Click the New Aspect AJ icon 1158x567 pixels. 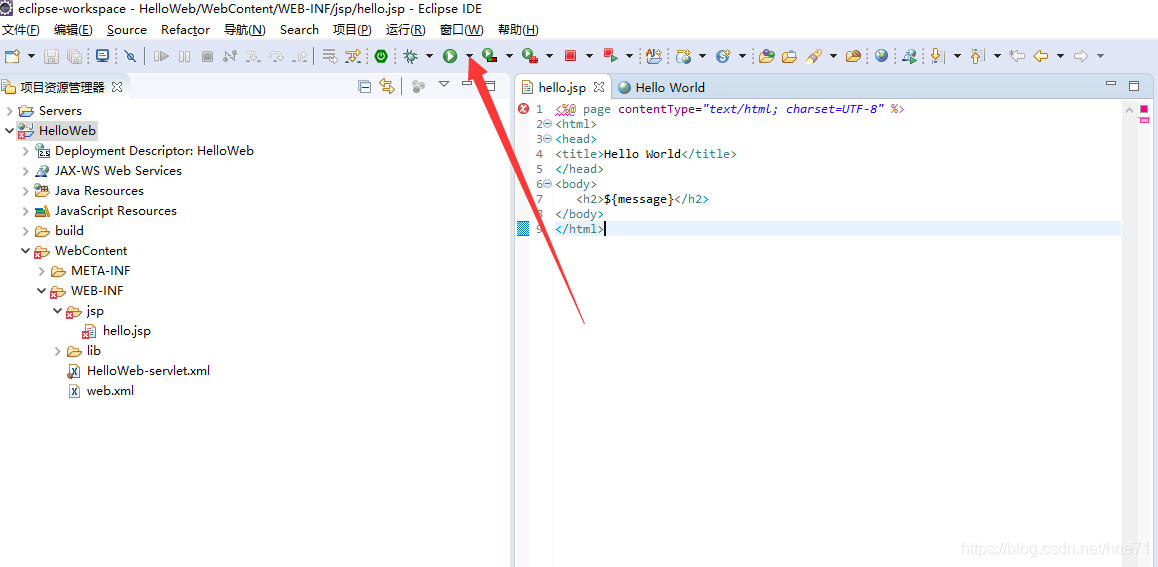pos(654,55)
